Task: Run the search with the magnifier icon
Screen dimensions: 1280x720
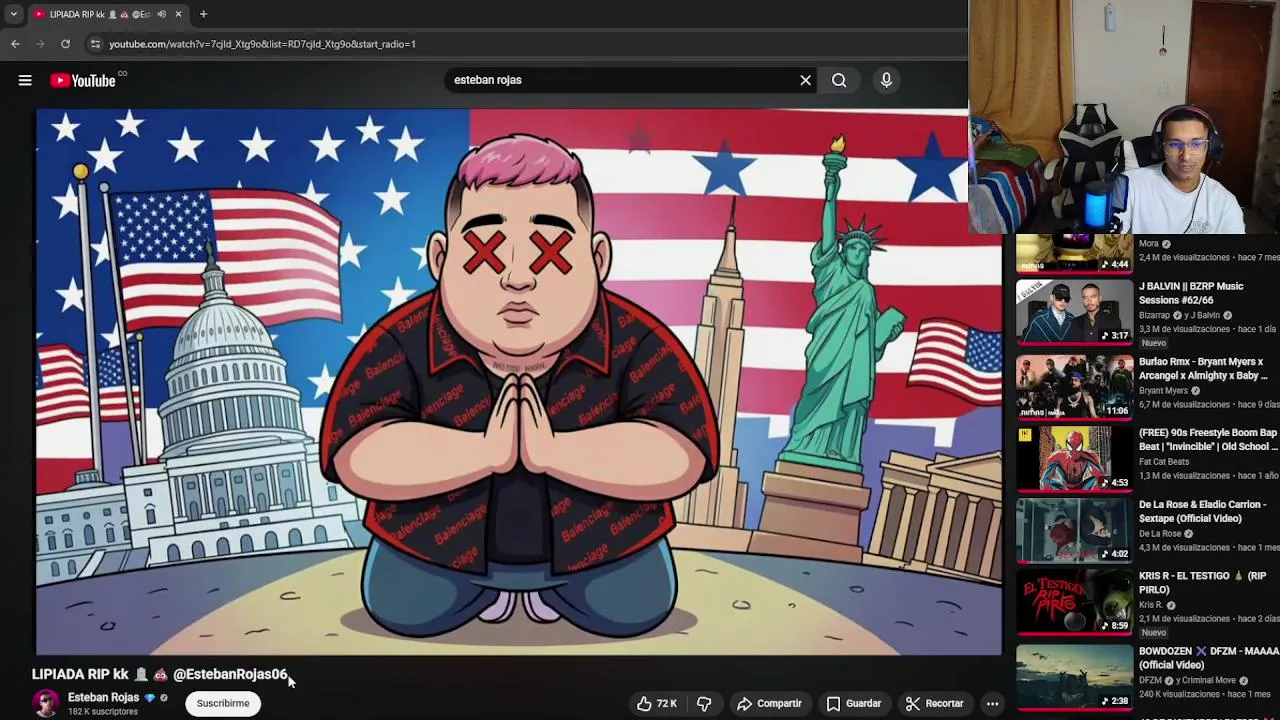Action: coord(839,80)
